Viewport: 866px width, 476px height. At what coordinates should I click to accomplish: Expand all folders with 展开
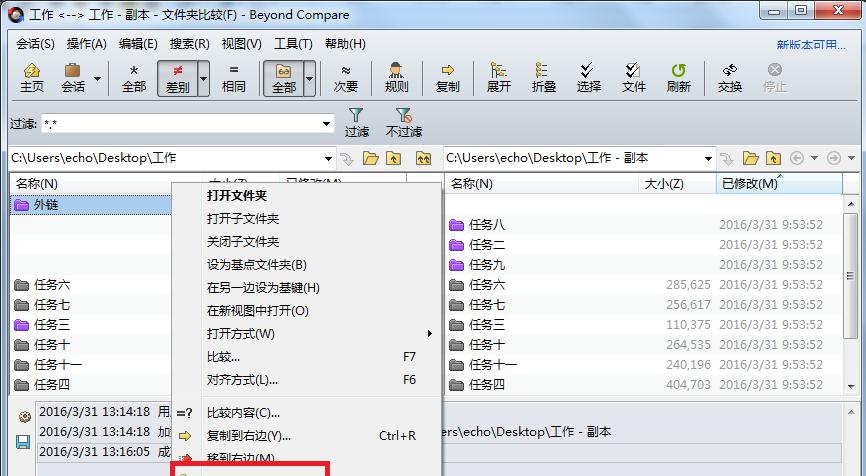498,78
